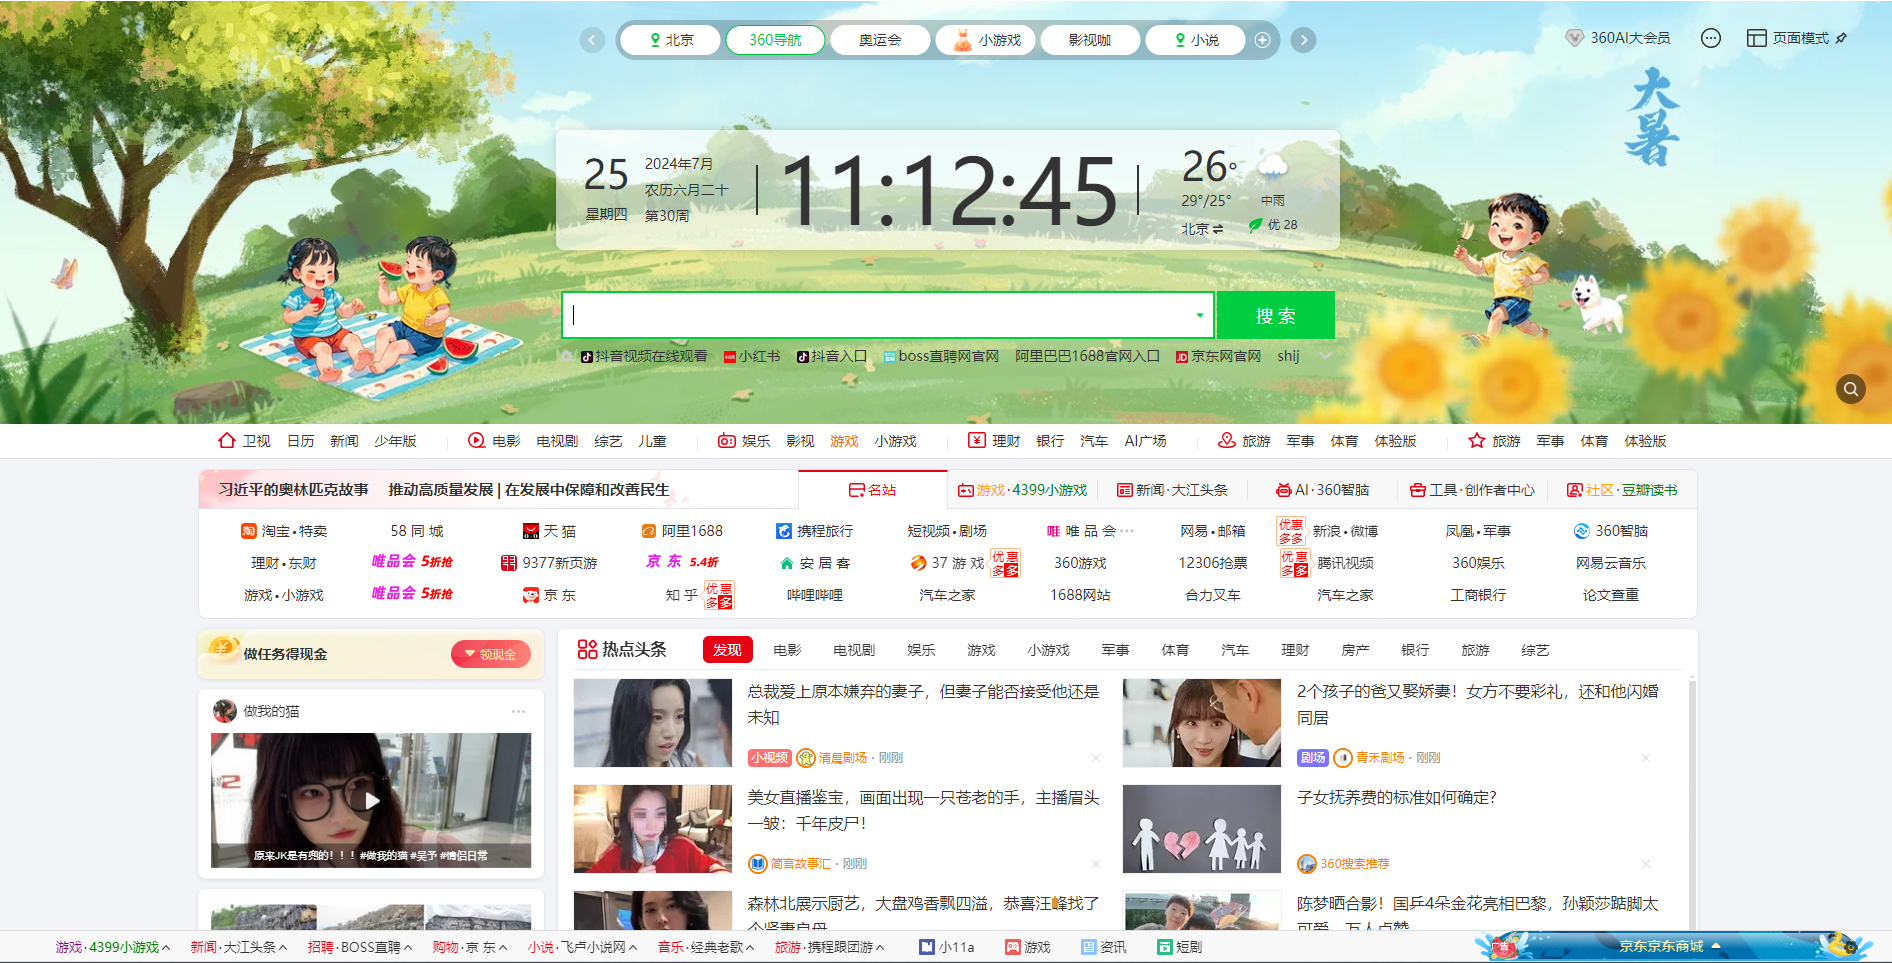
Task: Open the 子女抚养费的标准如何确定 news thumbnail
Action: tap(1202, 829)
